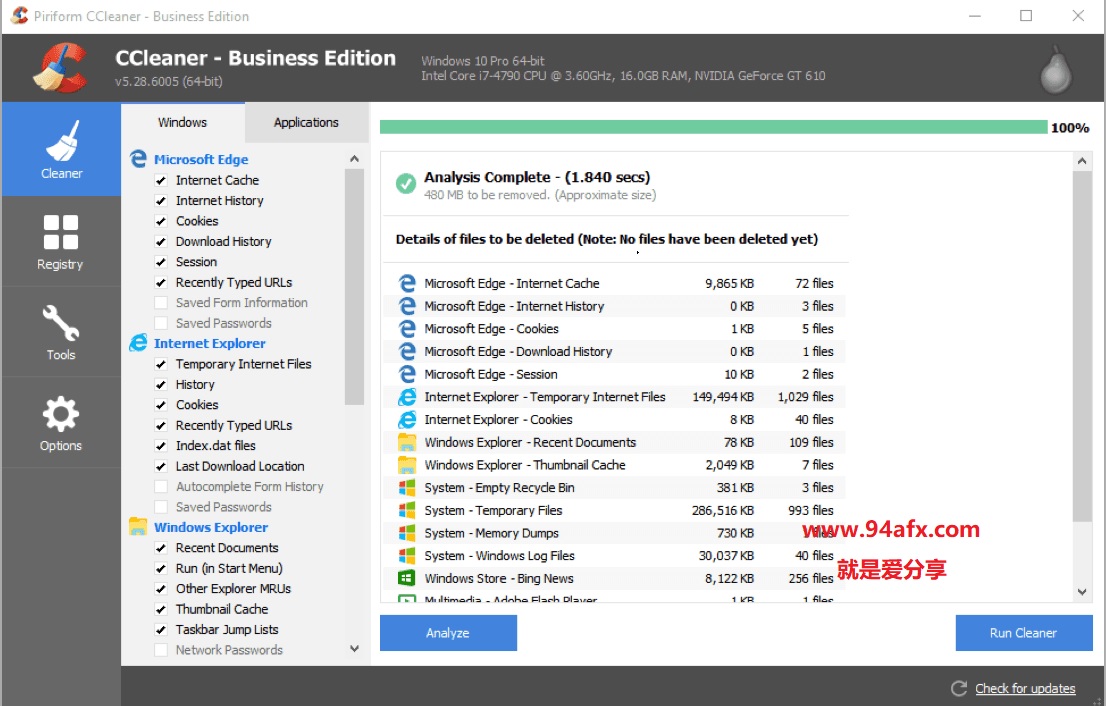Toggle Last Download Location checkbox

click(161, 466)
